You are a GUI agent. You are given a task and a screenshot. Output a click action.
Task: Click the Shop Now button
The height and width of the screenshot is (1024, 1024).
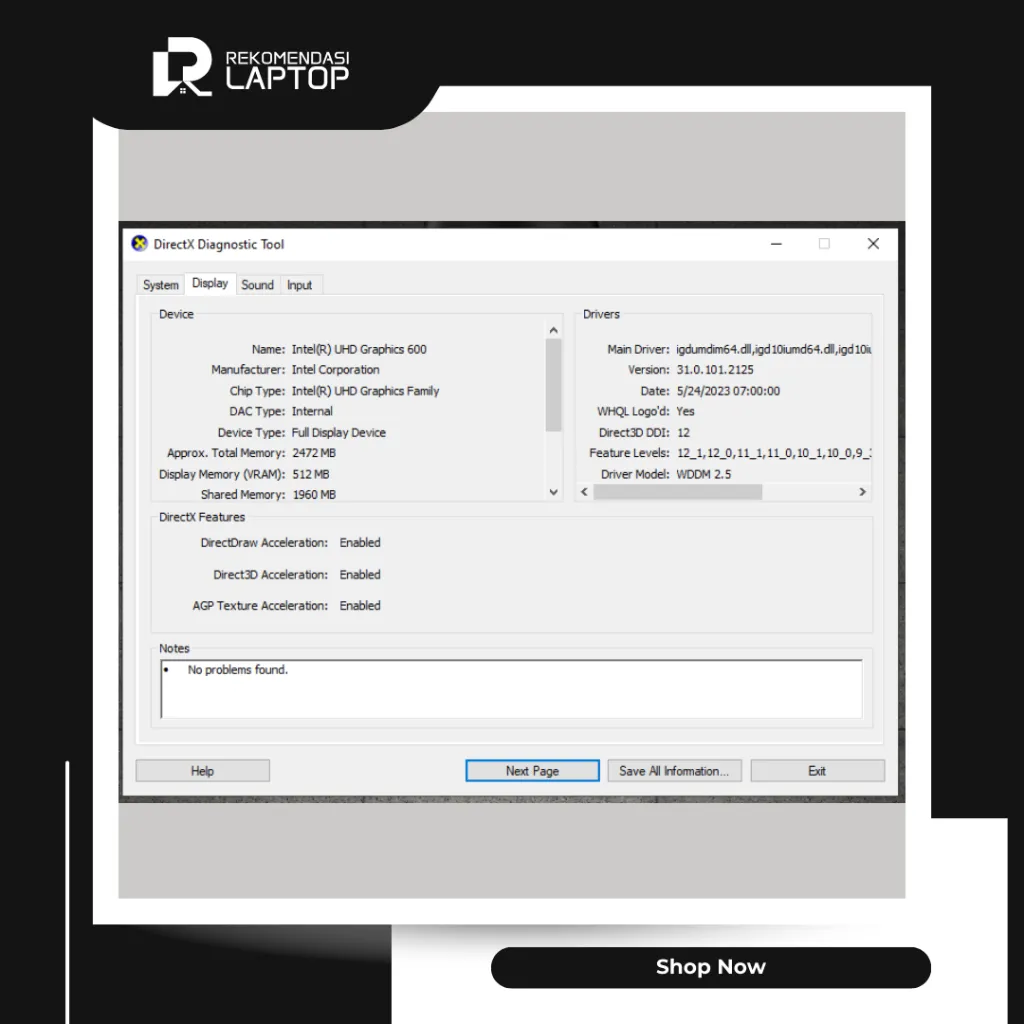tap(710, 967)
